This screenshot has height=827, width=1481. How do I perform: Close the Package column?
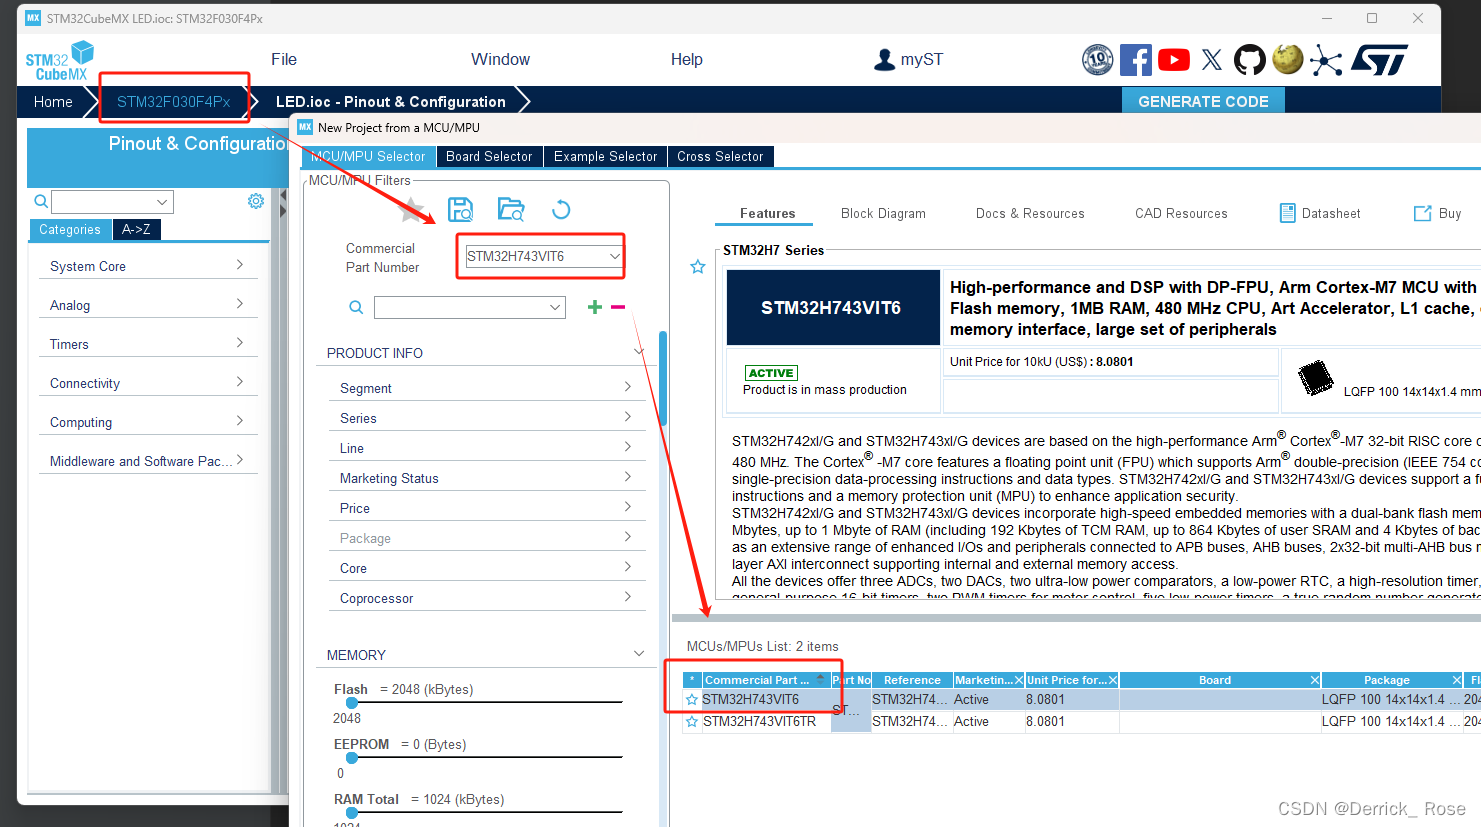click(x=1457, y=680)
